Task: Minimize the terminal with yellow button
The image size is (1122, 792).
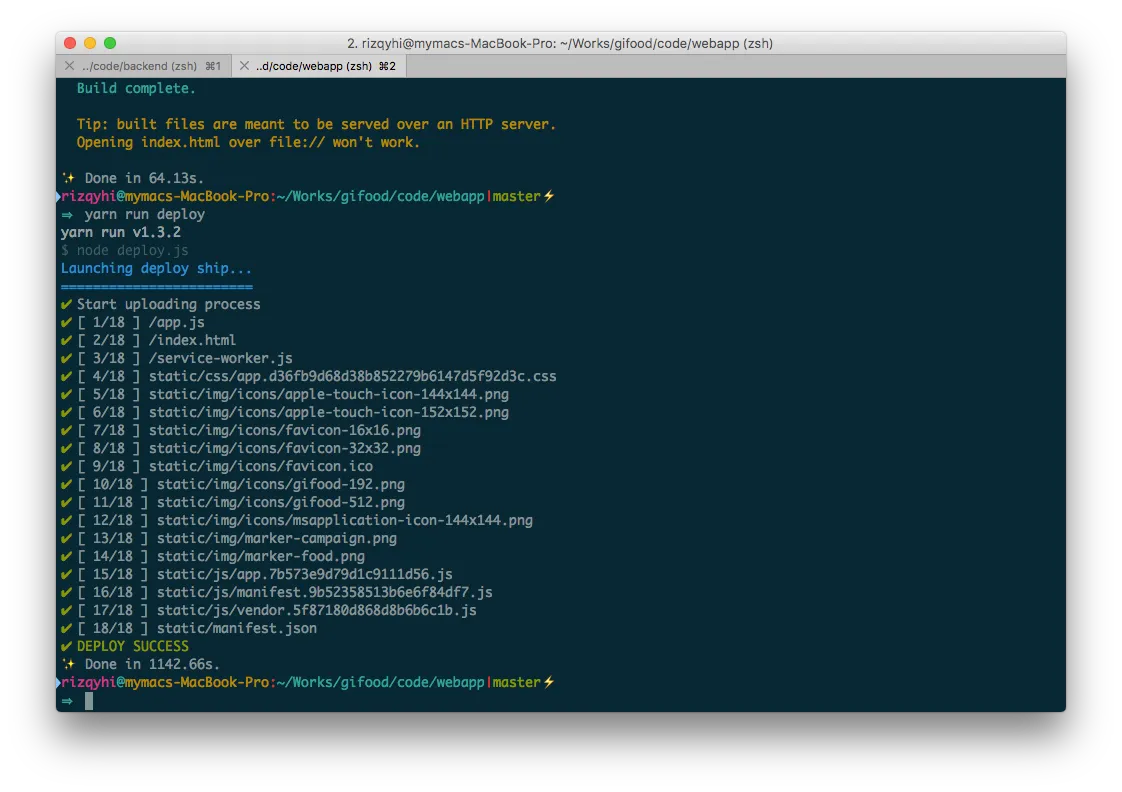Action: click(x=90, y=43)
